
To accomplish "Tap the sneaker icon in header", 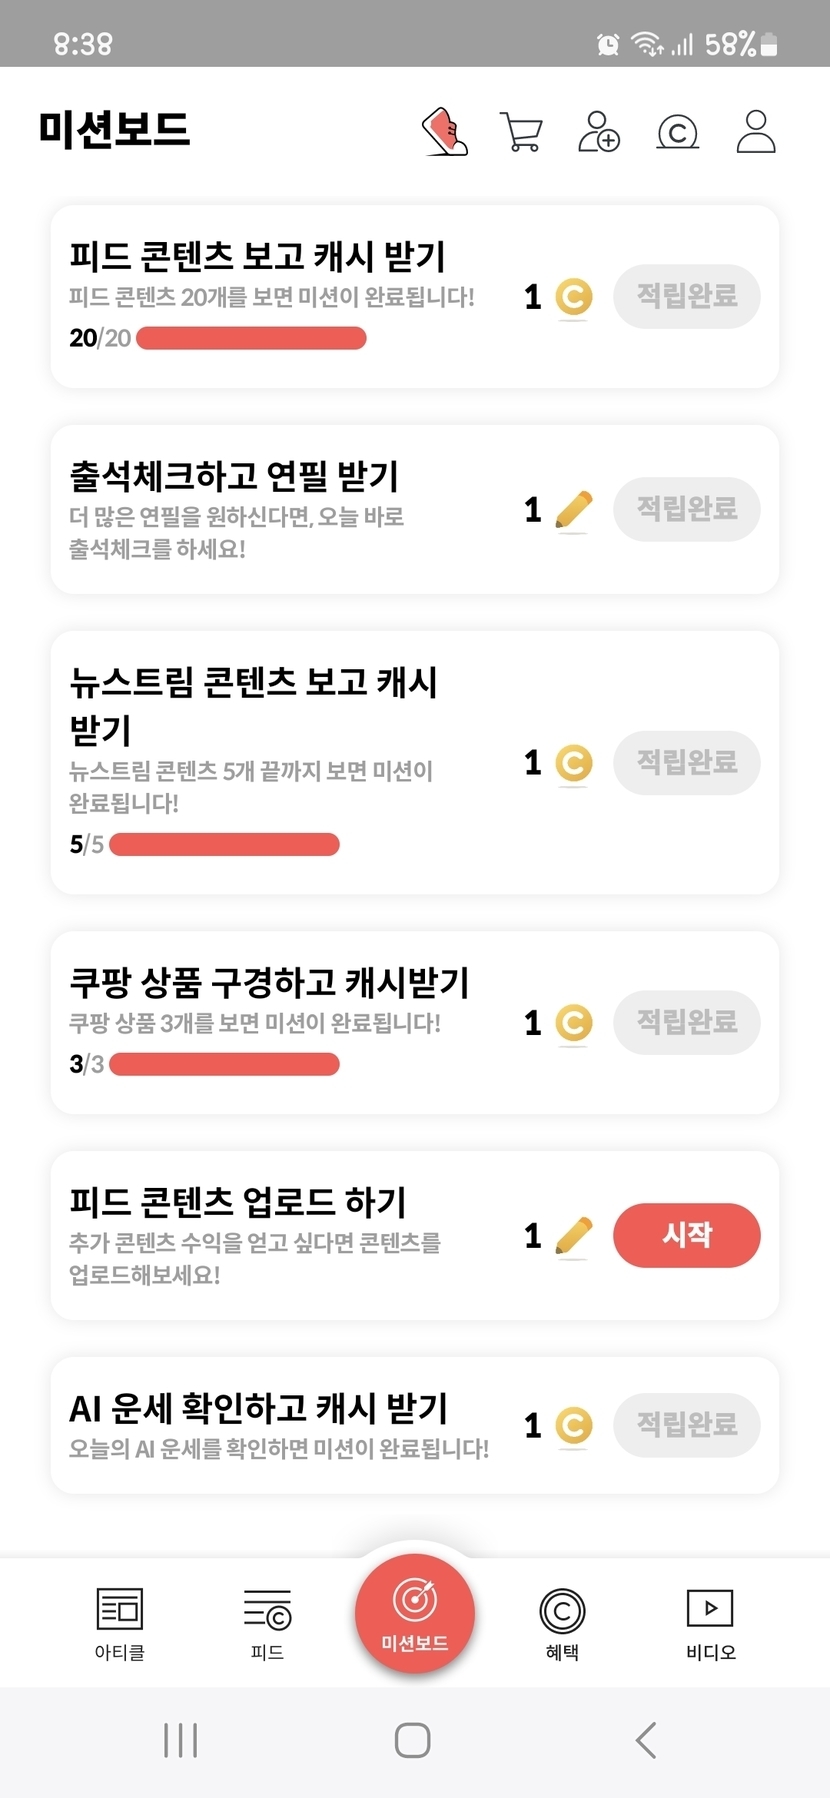I will tap(445, 131).
